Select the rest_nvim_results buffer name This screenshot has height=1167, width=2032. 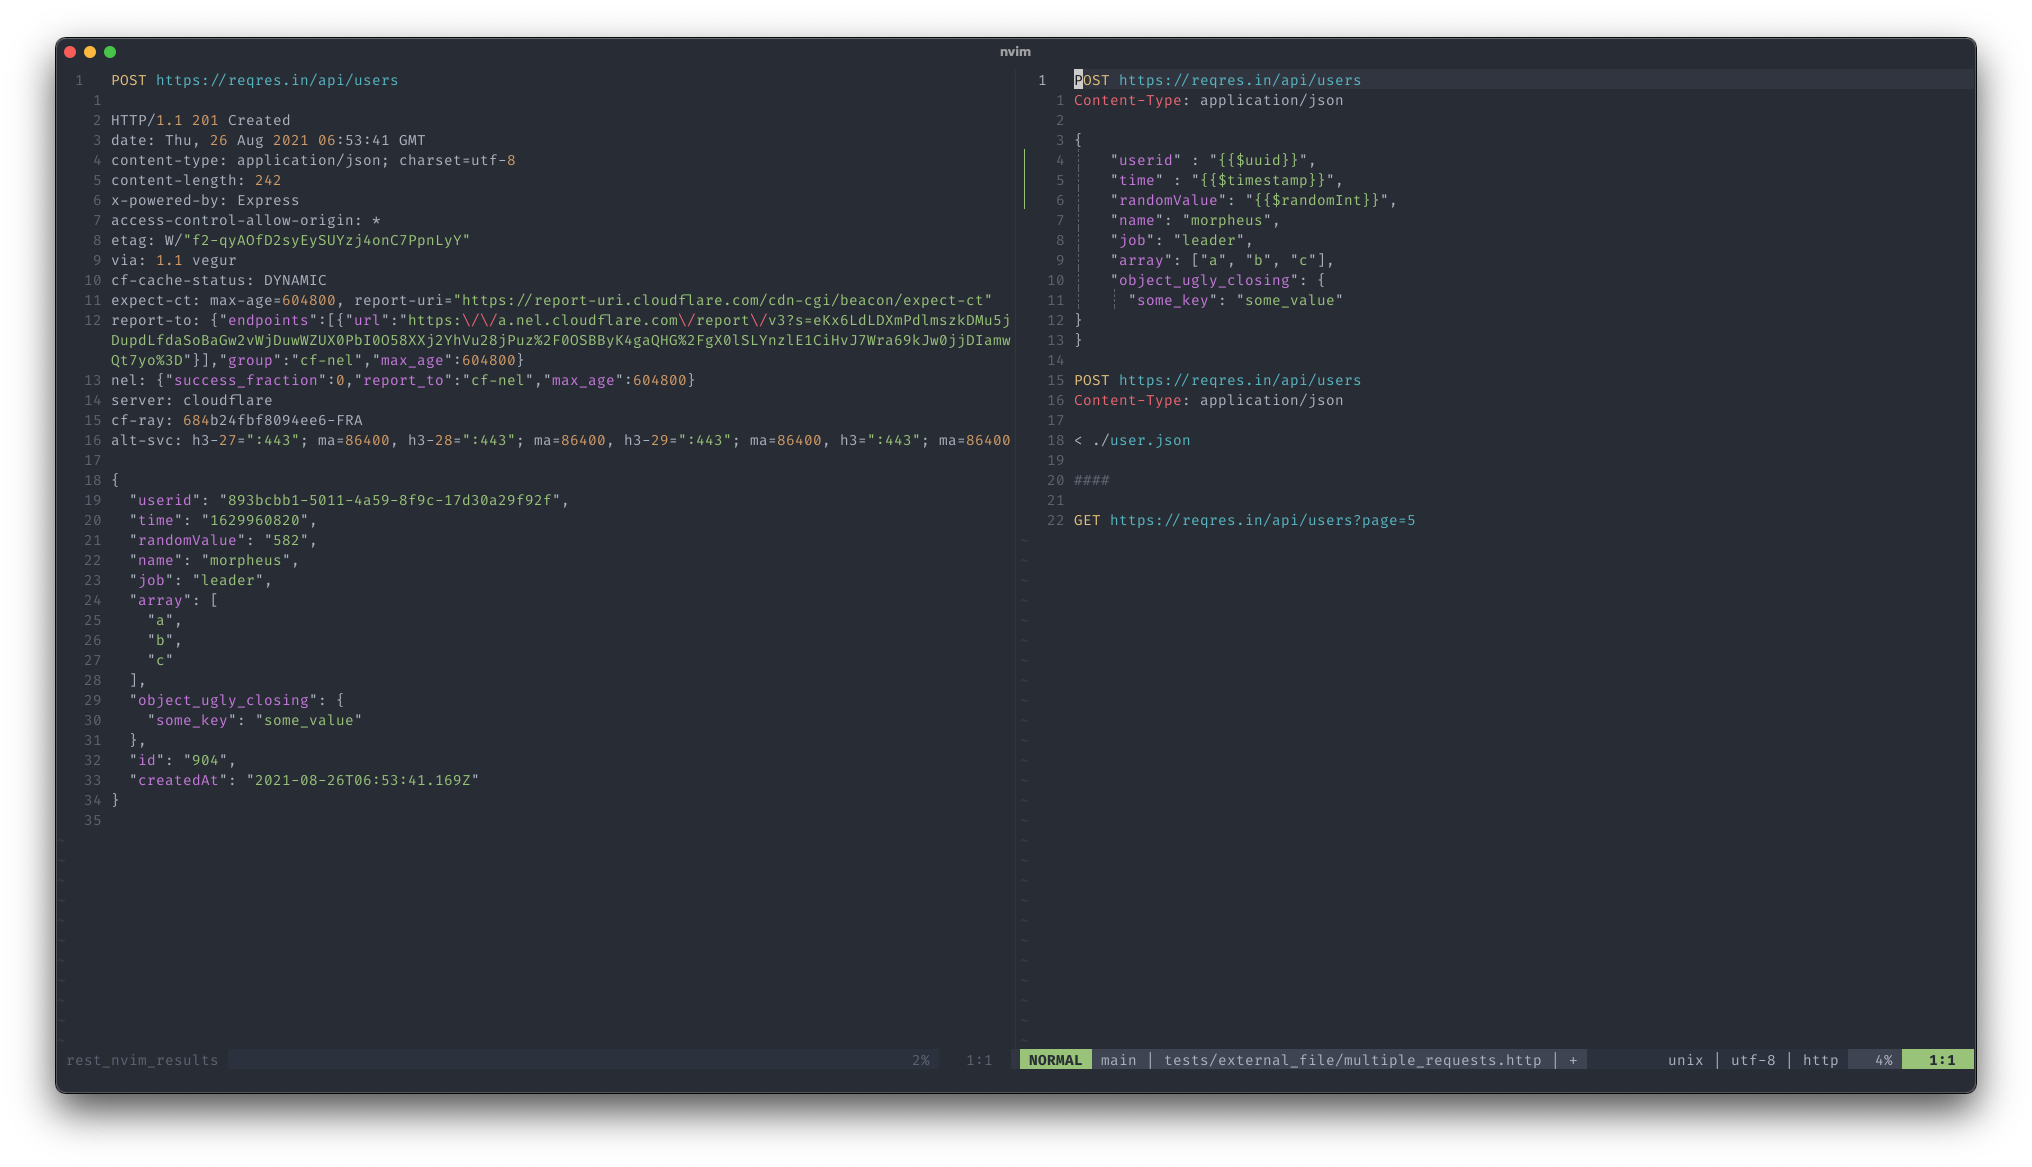point(142,1060)
